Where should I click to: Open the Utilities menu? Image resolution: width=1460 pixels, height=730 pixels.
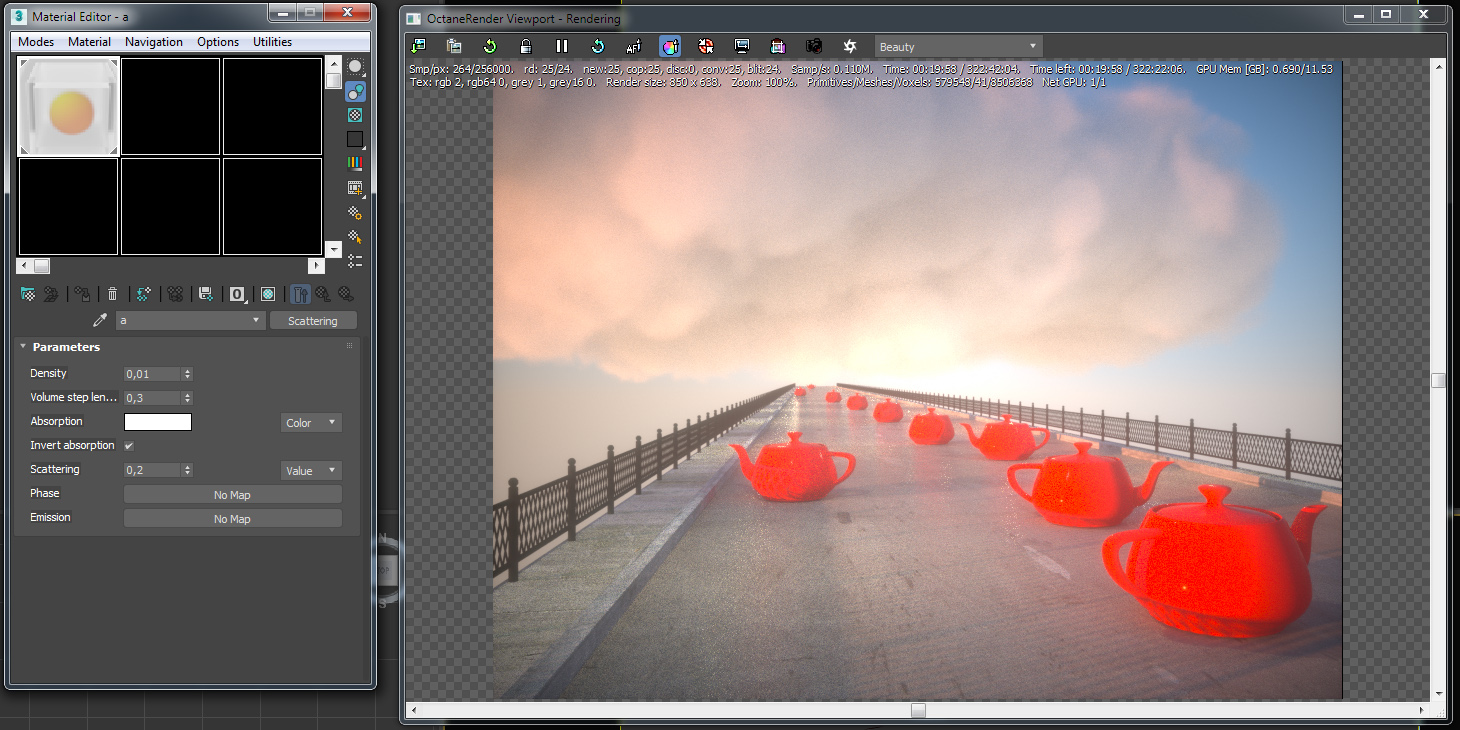pyautogui.click(x=272, y=42)
